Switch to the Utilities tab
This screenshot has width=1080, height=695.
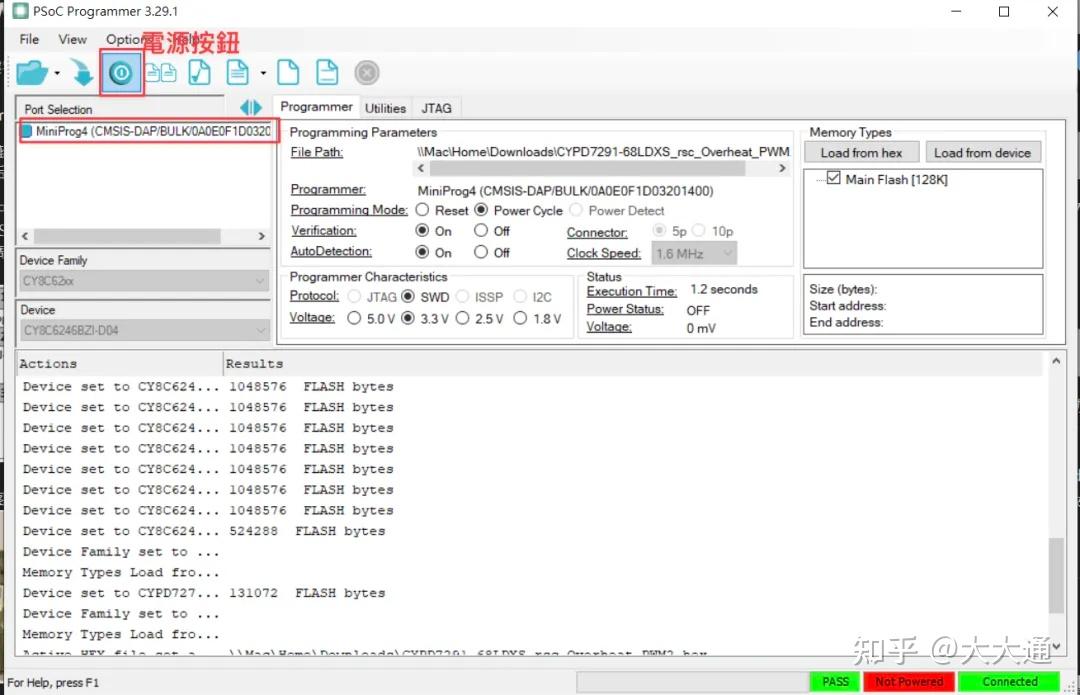click(x=386, y=107)
